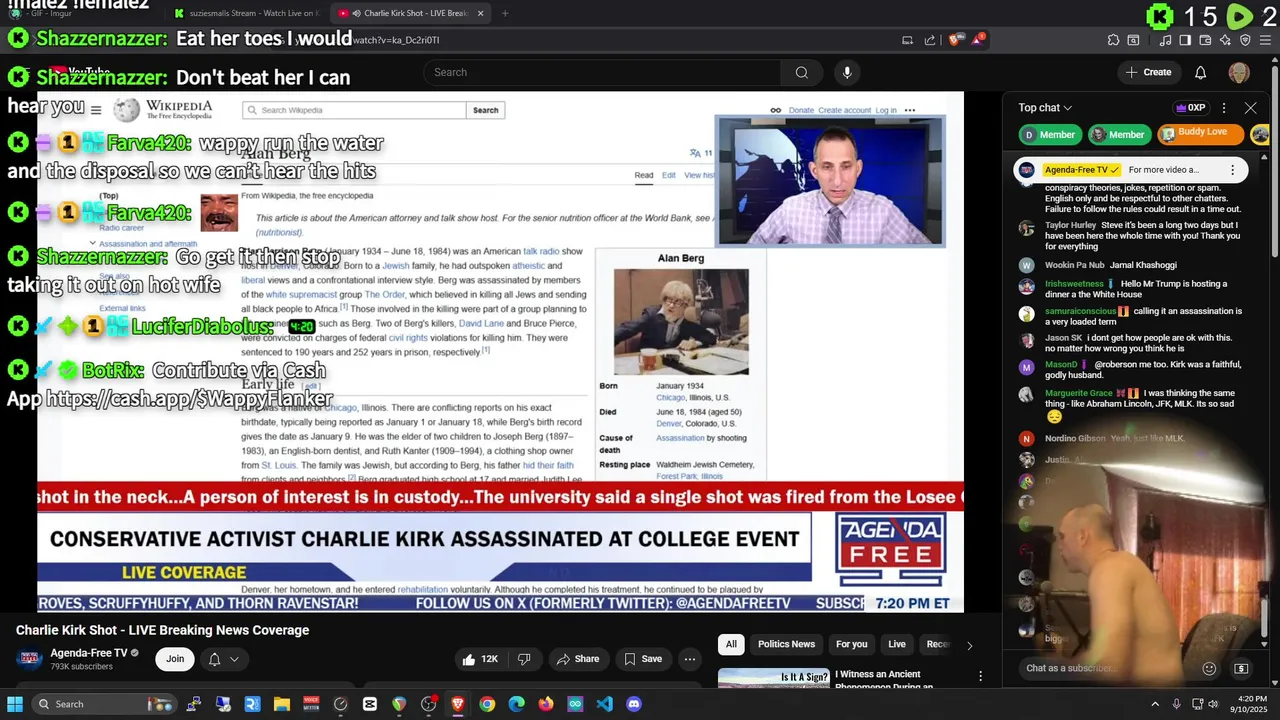Open options for Is It A Sign video

980,676
